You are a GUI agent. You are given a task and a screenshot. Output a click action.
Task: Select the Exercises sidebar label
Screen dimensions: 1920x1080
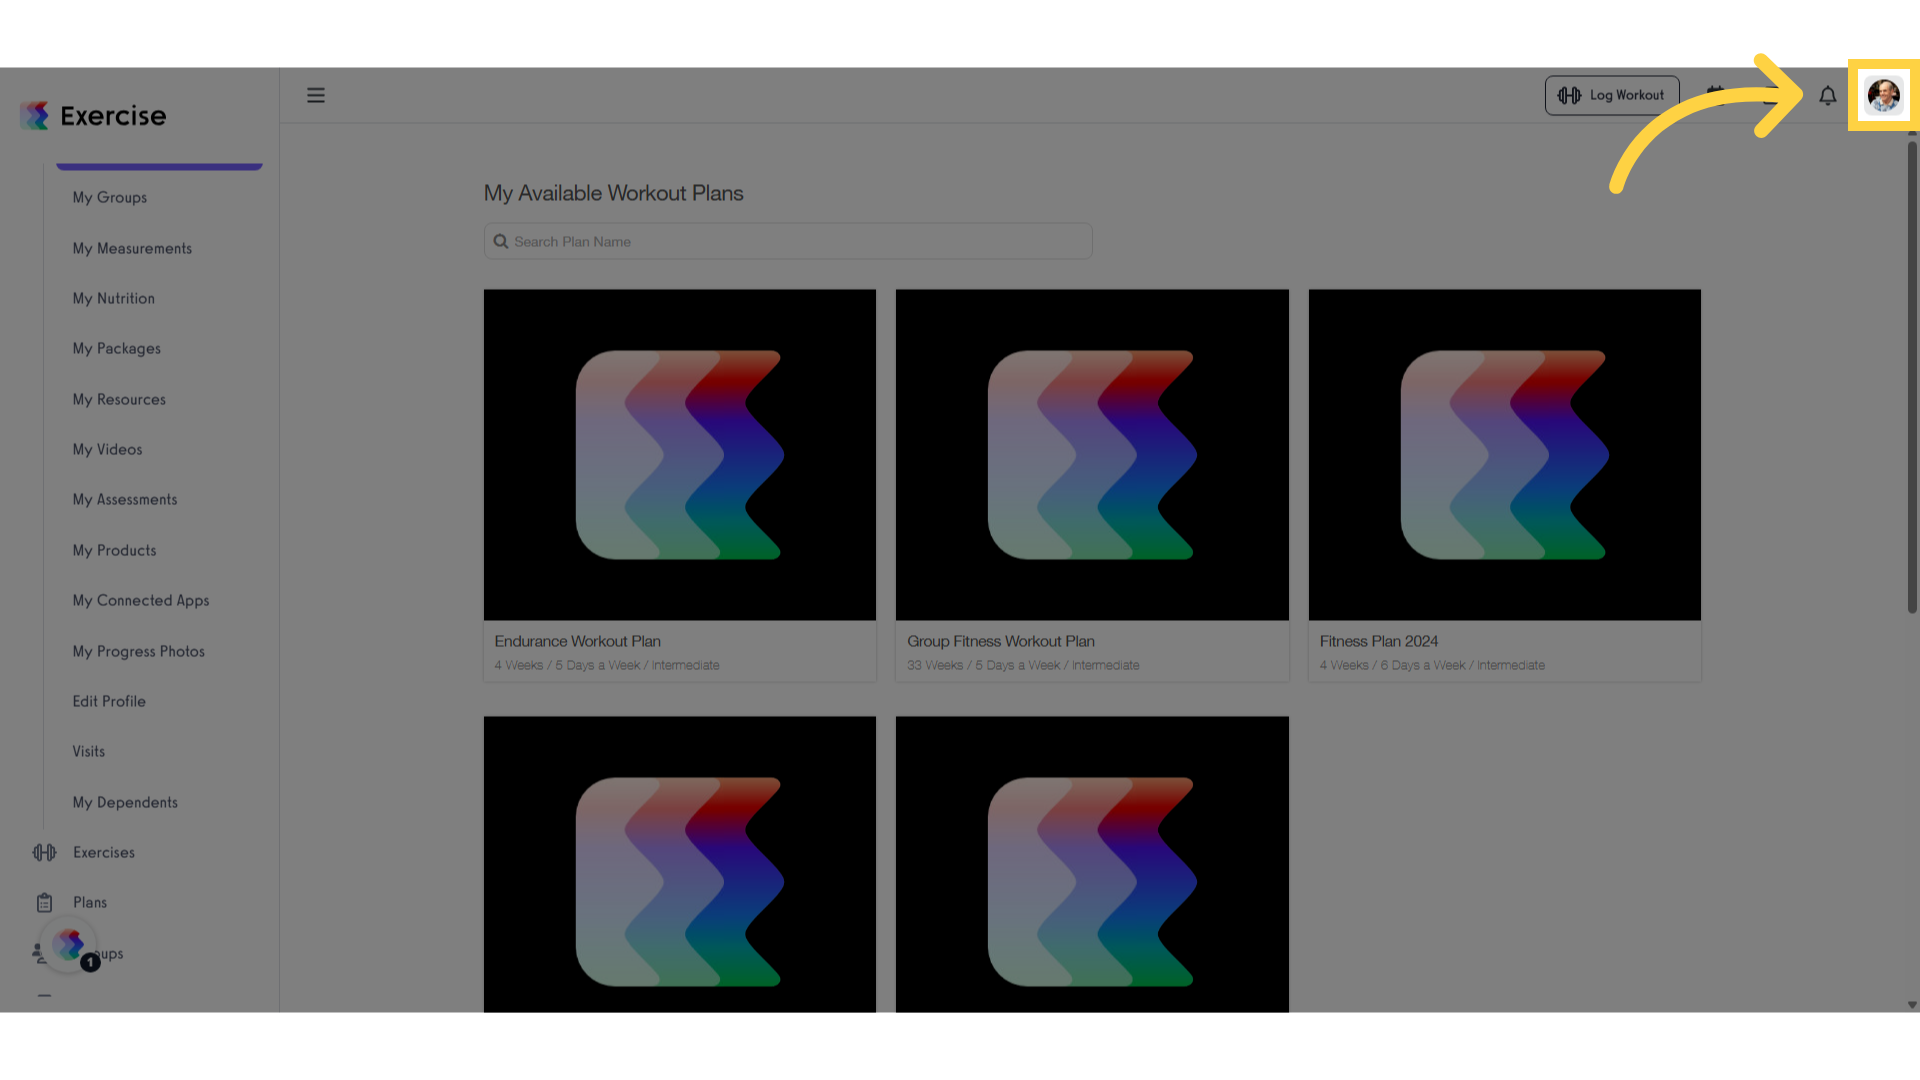point(104,852)
